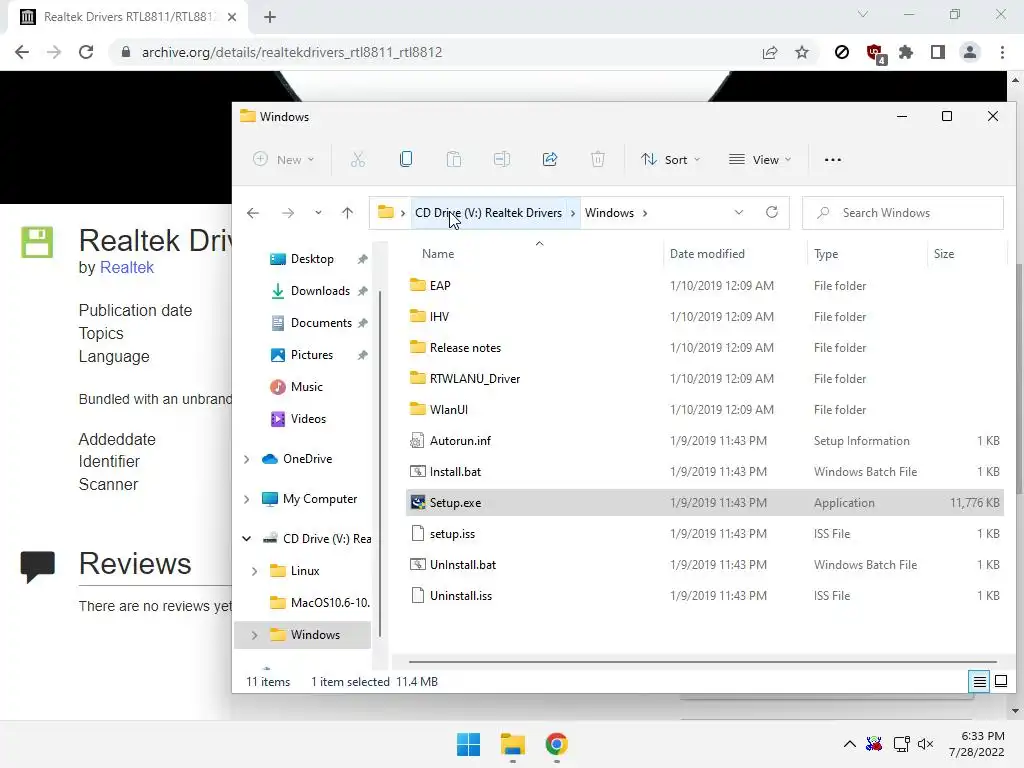
Task: Show hidden system tray icons
Action: coord(850,744)
